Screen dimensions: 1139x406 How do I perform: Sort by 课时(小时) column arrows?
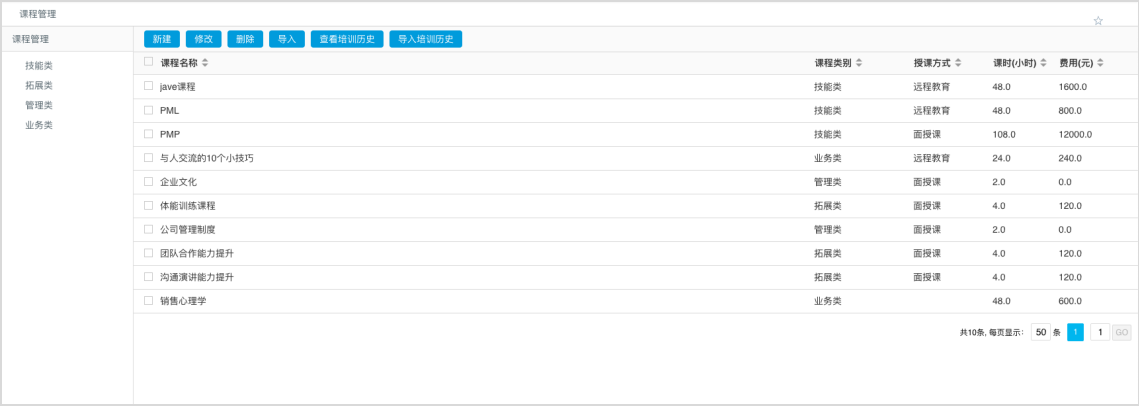tap(1045, 63)
